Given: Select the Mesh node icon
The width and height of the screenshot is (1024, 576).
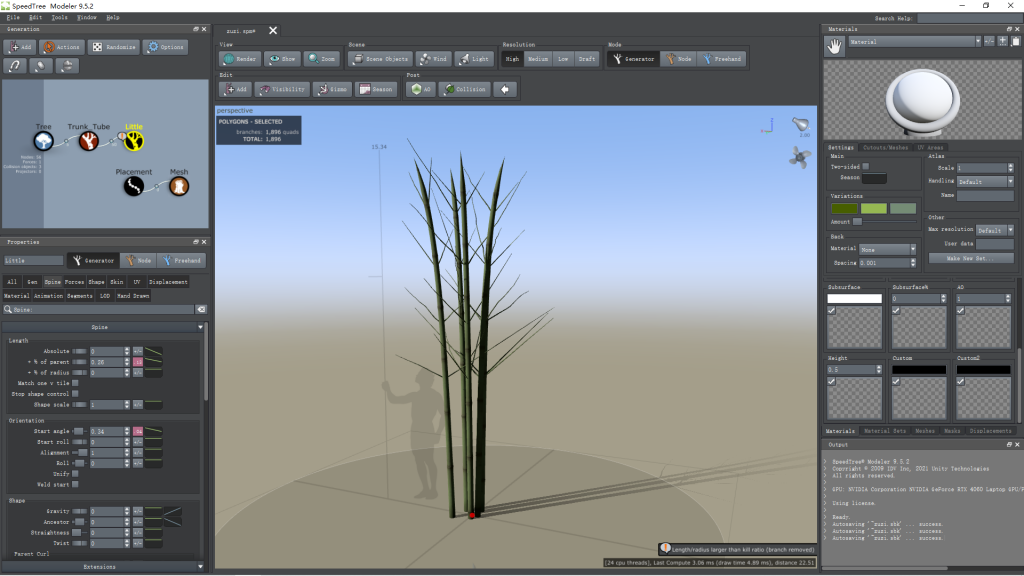Looking at the screenshot, I should 179,186.
